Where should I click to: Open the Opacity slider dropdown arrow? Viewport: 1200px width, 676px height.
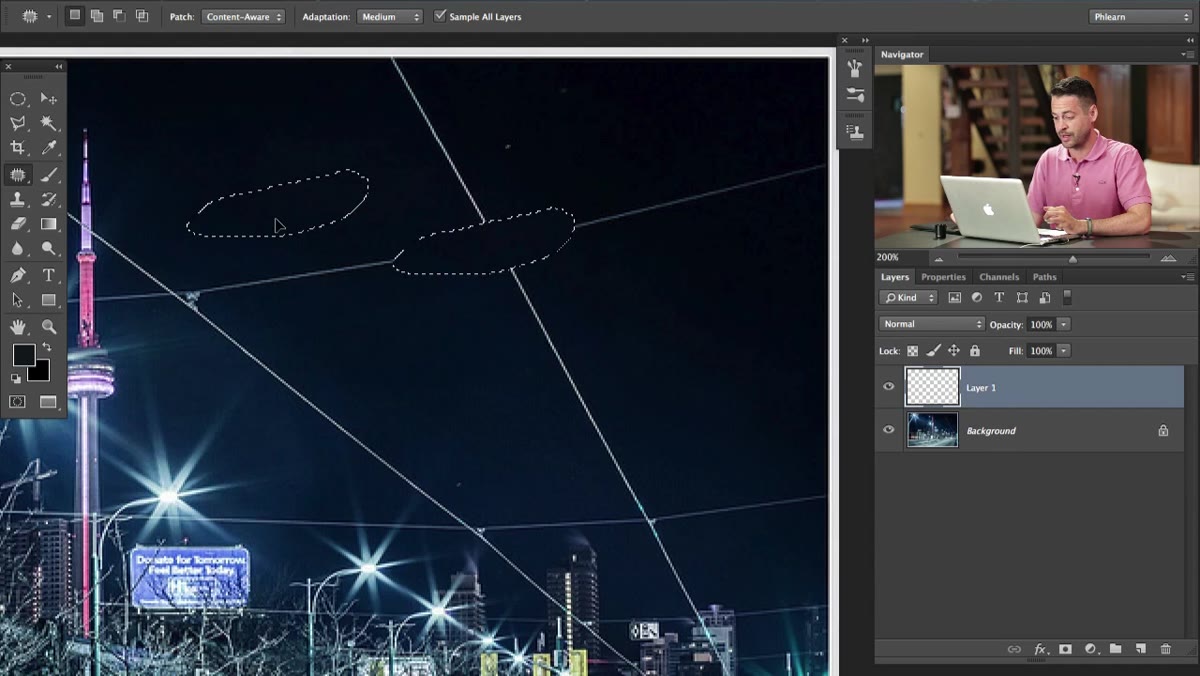pyautogui.click(x=1063, y=324)
